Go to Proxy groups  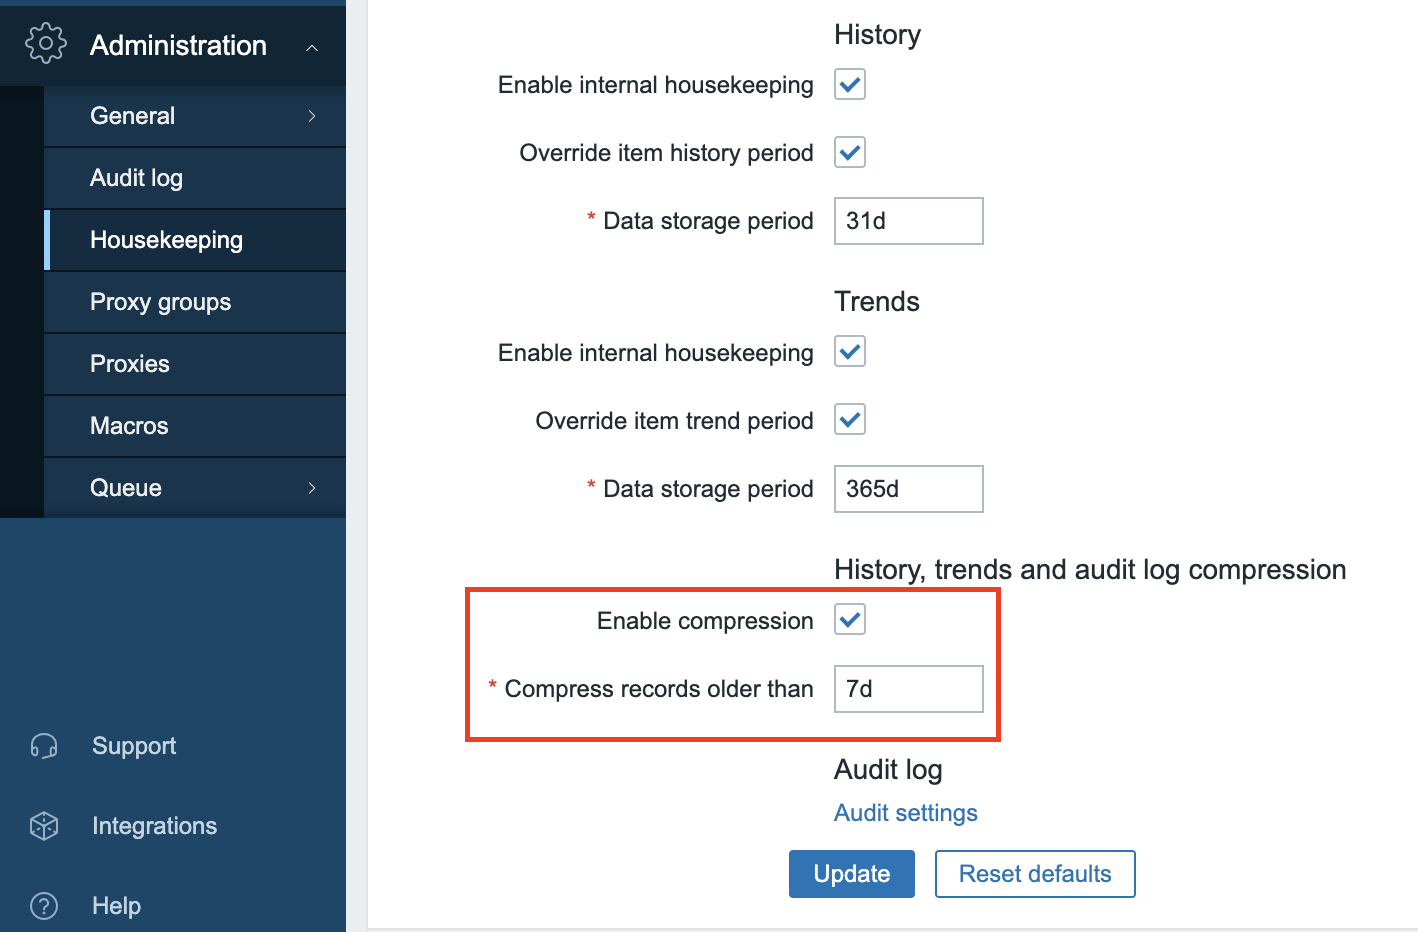tap(160, 302)
